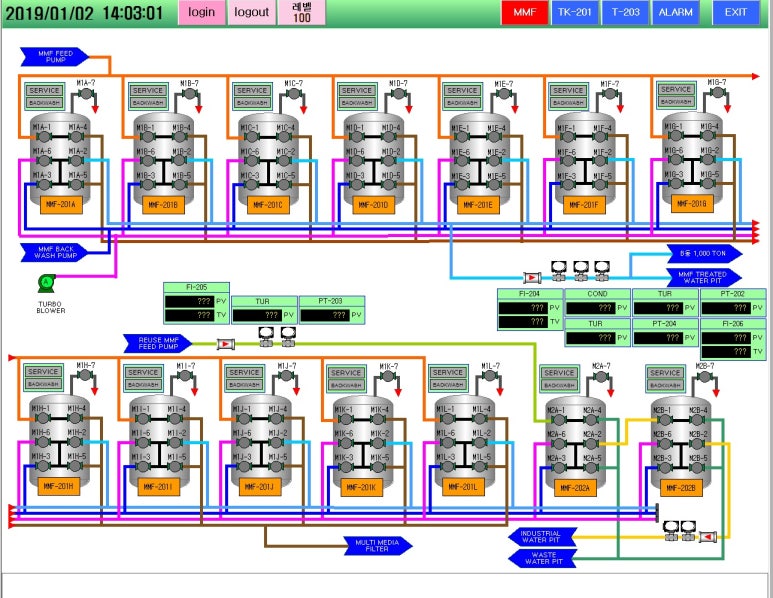Click flow meter on industrial water line
The image size is (773, 598).
click(x=708, y=536)
